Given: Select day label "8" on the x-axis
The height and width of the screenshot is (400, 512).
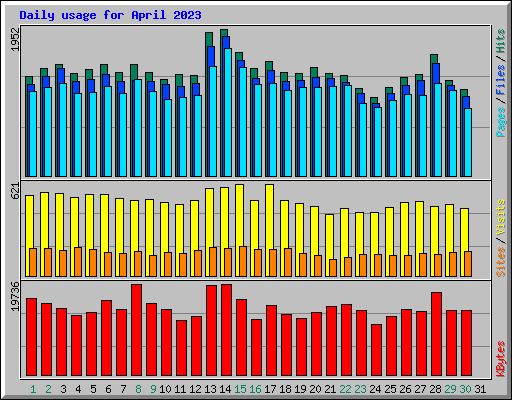Looking at the screenshot, I should (x=138, y=389).
